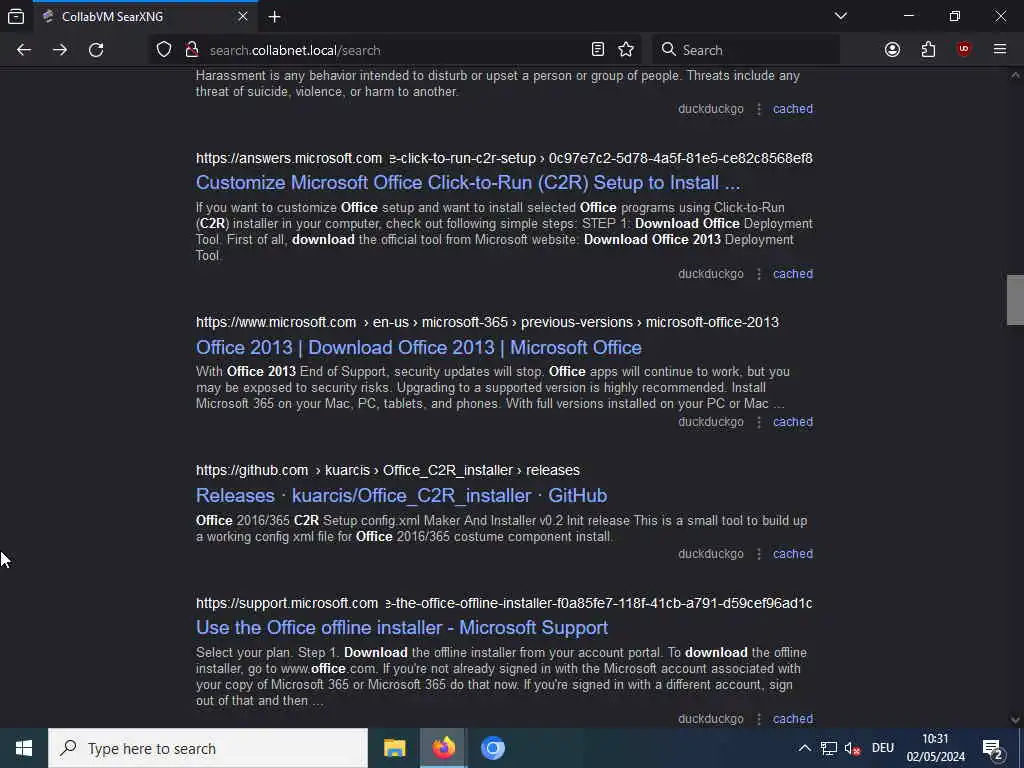Viewport: 1024px width, 768px height.
Task: Open File Explorer from the taskbar
Action: pos(394,748)
